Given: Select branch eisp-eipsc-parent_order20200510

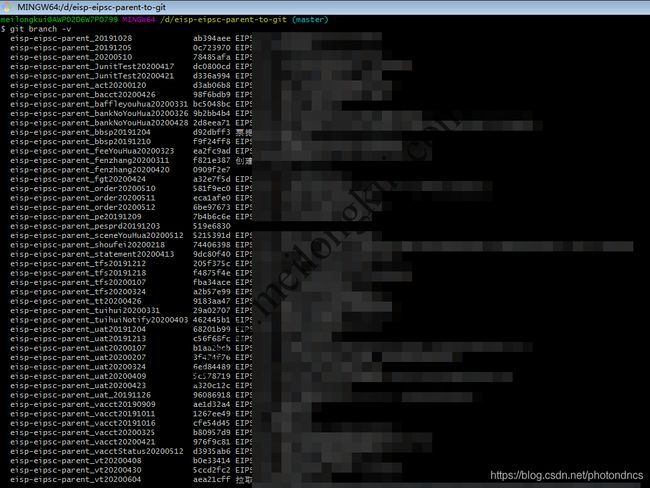Looking at the screenshot, I should 82,188.
